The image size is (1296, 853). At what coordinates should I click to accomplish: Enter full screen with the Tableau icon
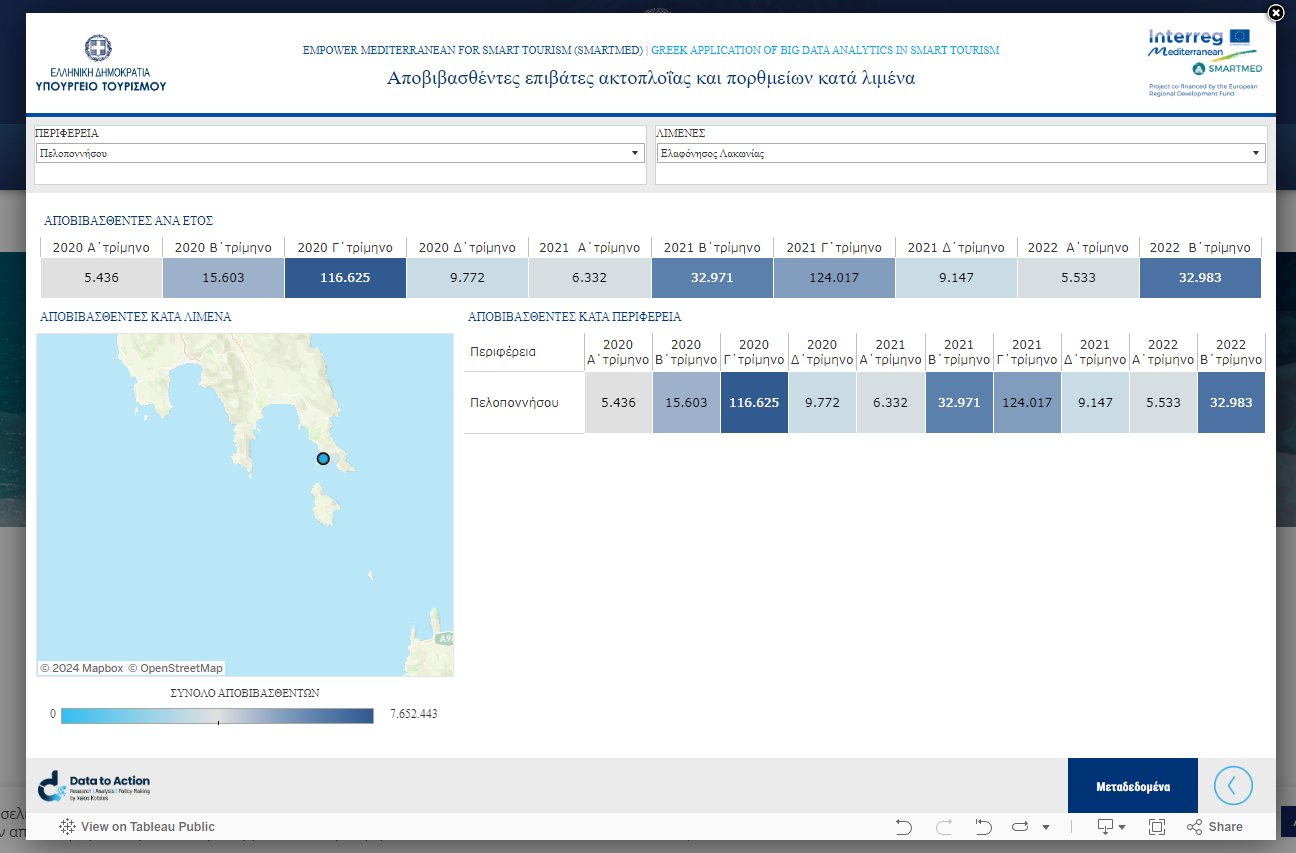1157,827
